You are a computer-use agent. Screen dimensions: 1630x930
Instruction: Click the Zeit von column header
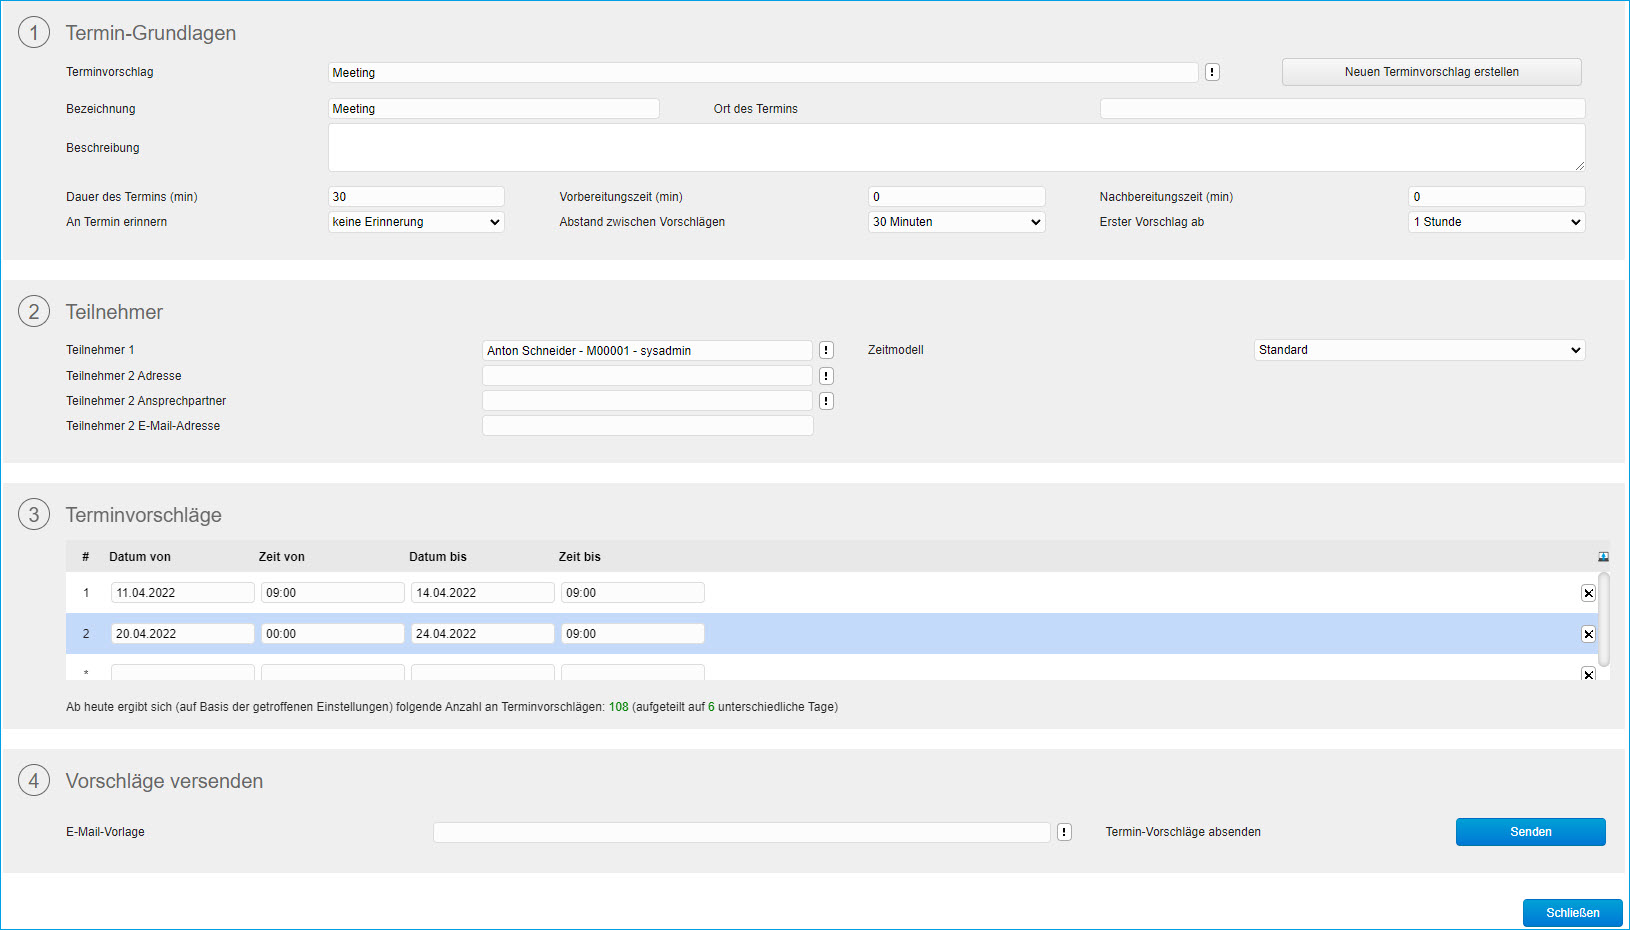pyautogui.click(x=282, y=557)
